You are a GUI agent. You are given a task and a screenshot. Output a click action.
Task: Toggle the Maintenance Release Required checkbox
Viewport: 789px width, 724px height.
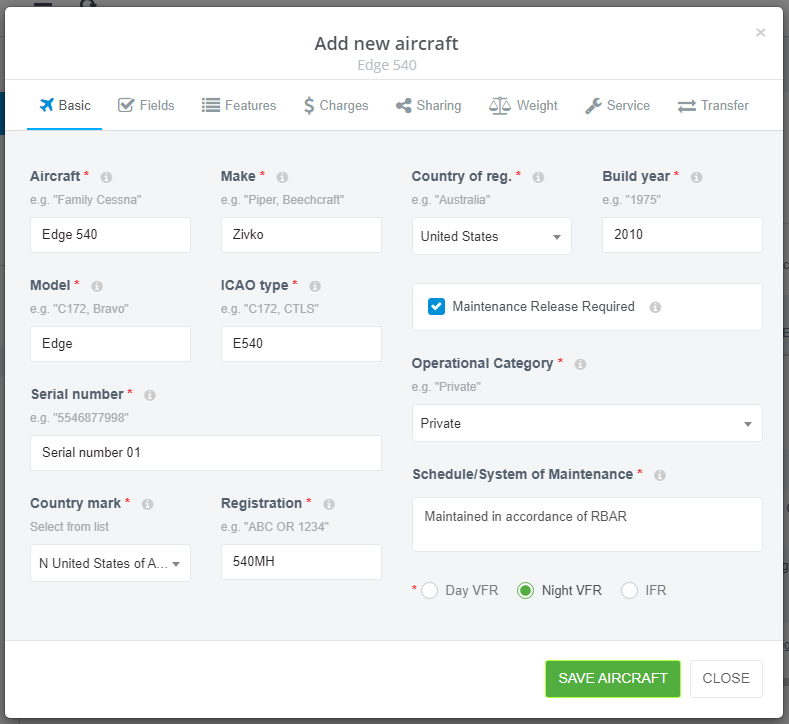point(436,306)
